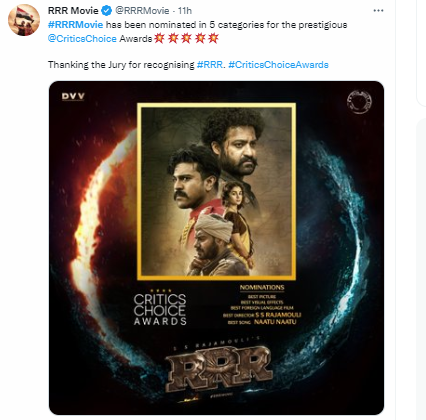
Task: Click the first collision star emoji
Action: [160, 38]
